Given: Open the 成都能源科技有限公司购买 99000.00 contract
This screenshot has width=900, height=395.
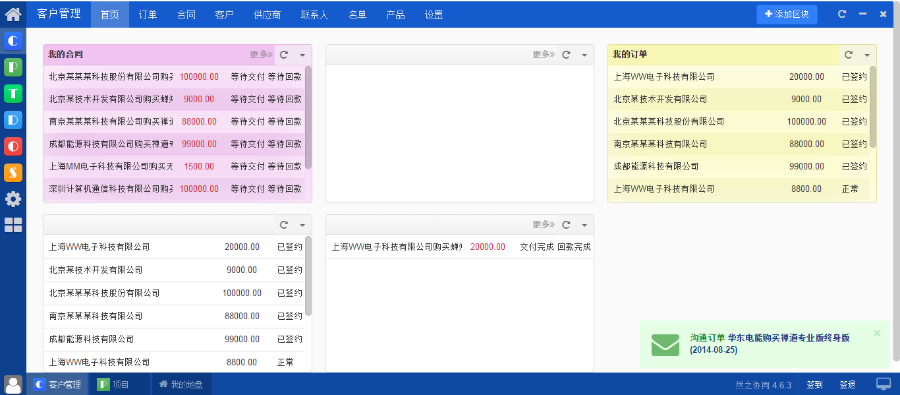Looking at the screenshot, I should 174,144.
